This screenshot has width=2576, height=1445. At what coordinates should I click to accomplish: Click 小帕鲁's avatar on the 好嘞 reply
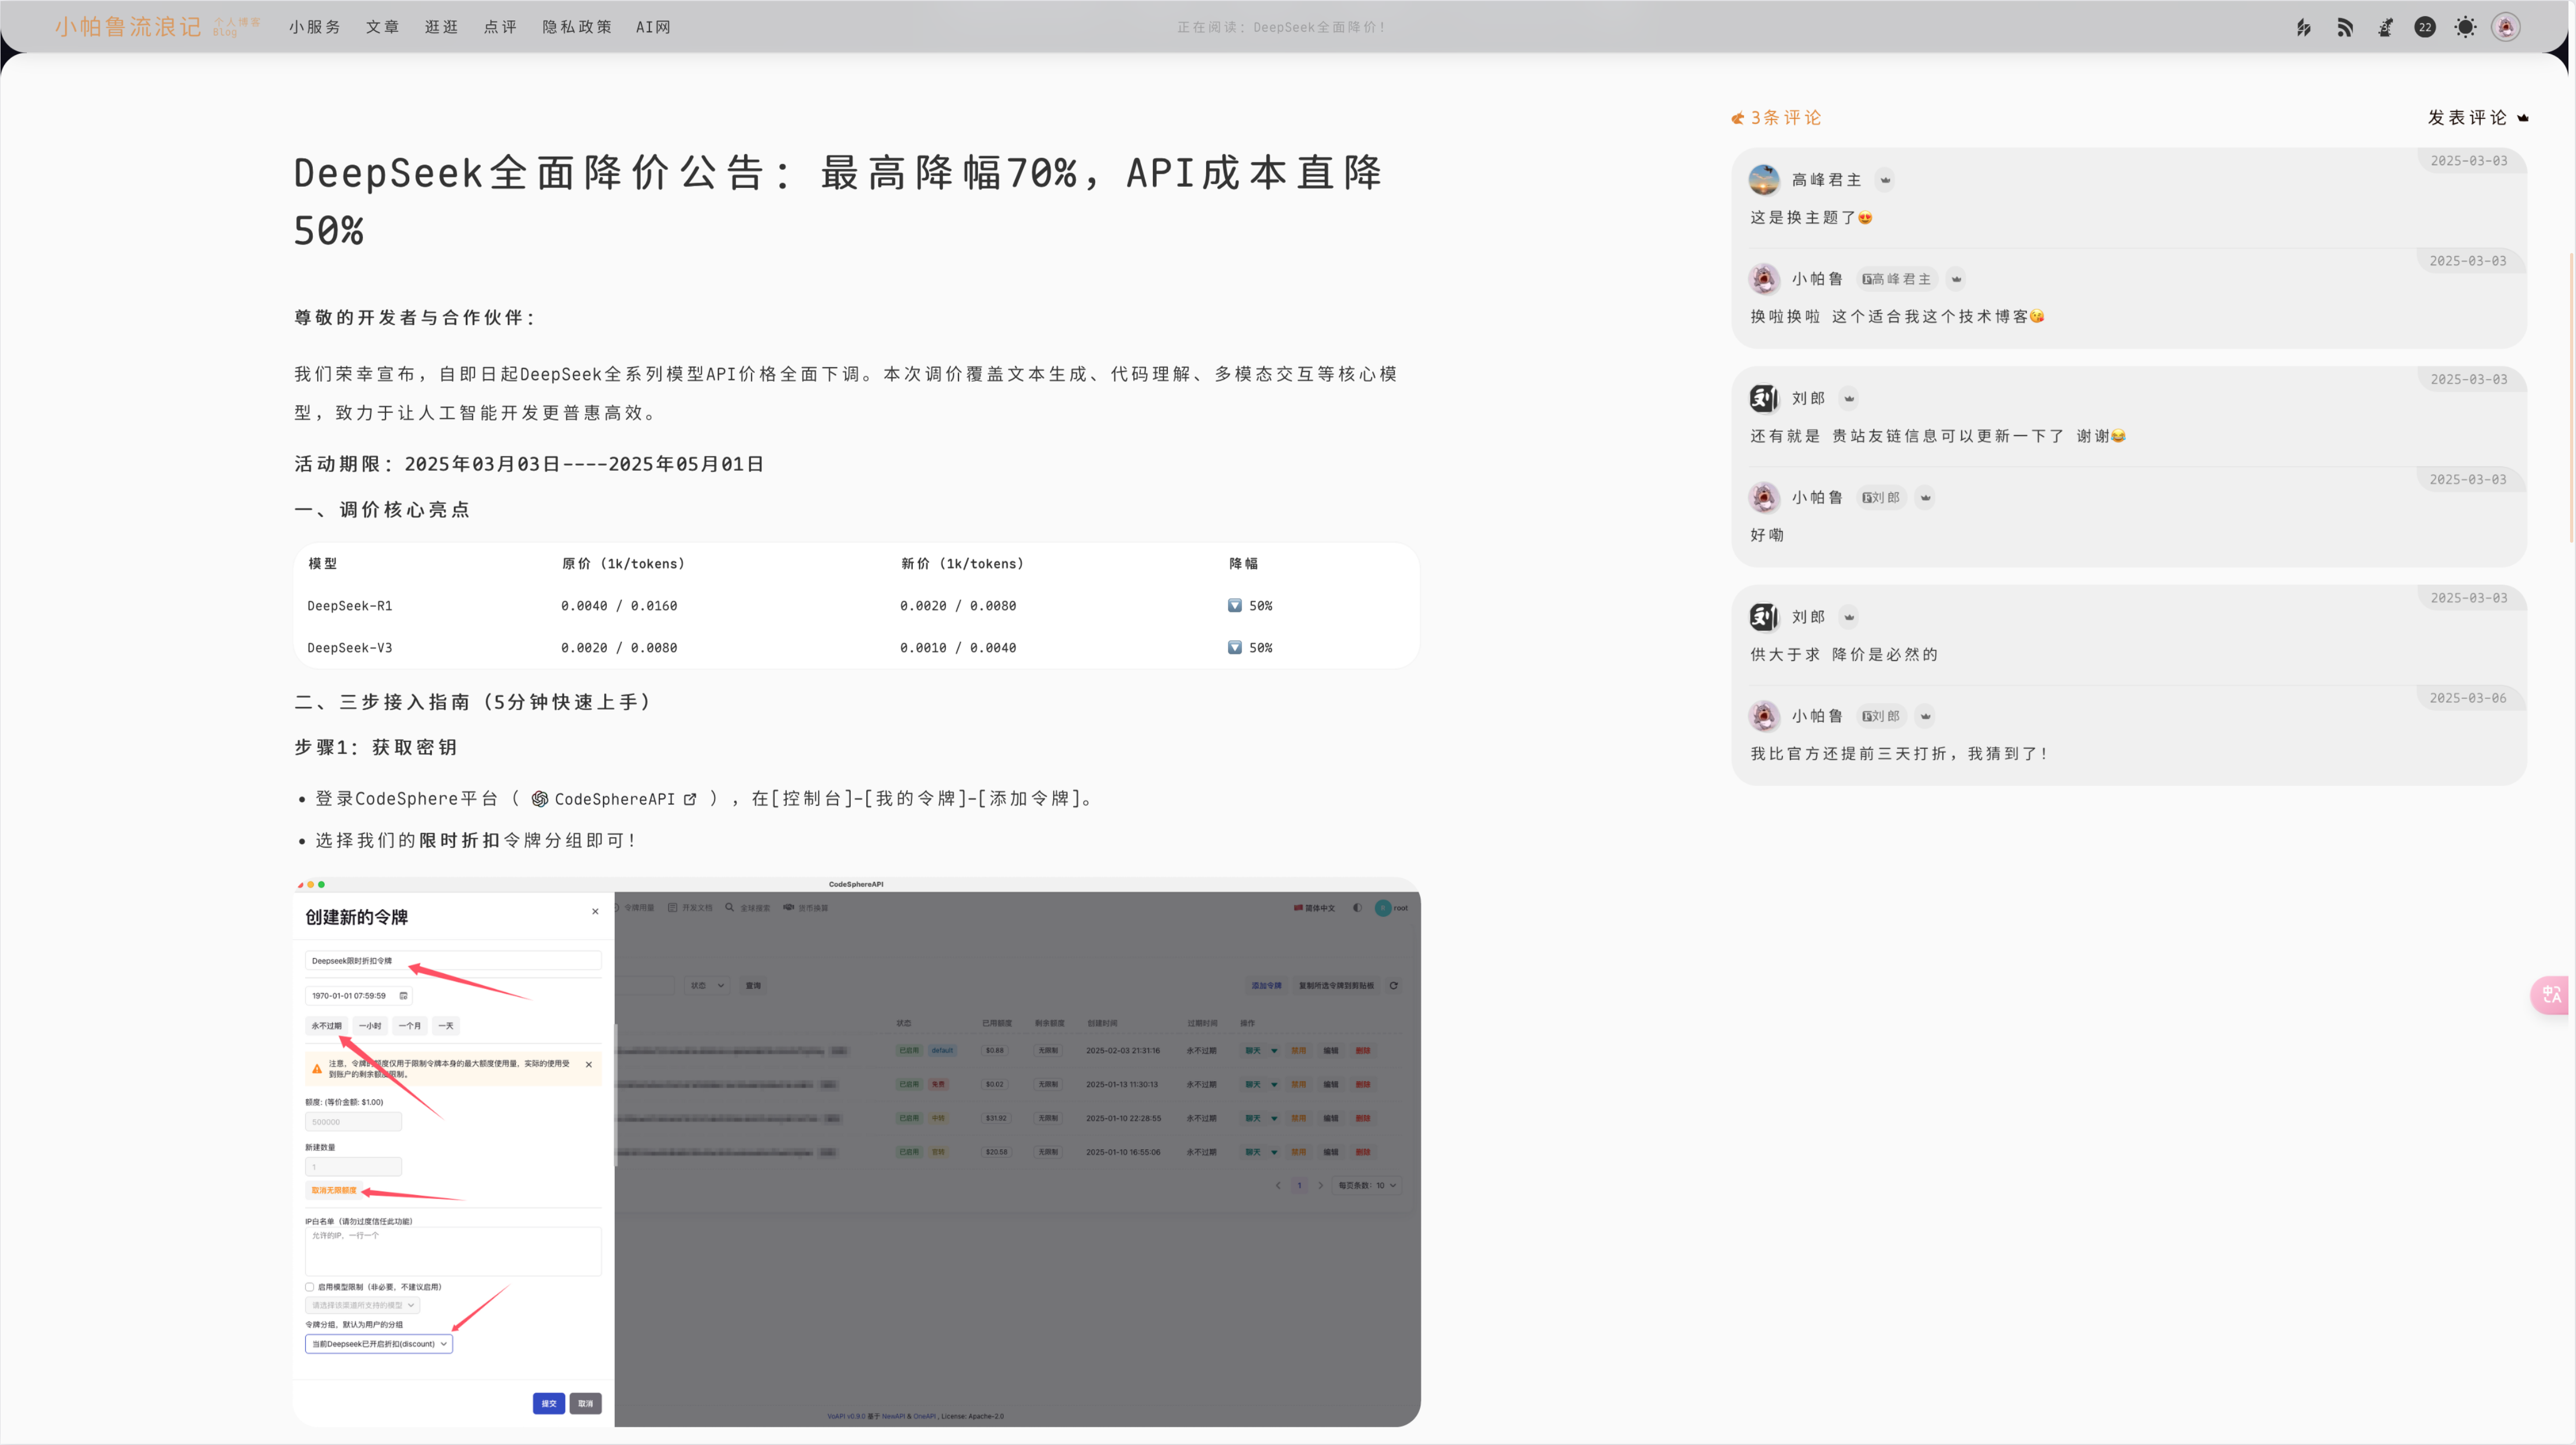pos(1764,497)
